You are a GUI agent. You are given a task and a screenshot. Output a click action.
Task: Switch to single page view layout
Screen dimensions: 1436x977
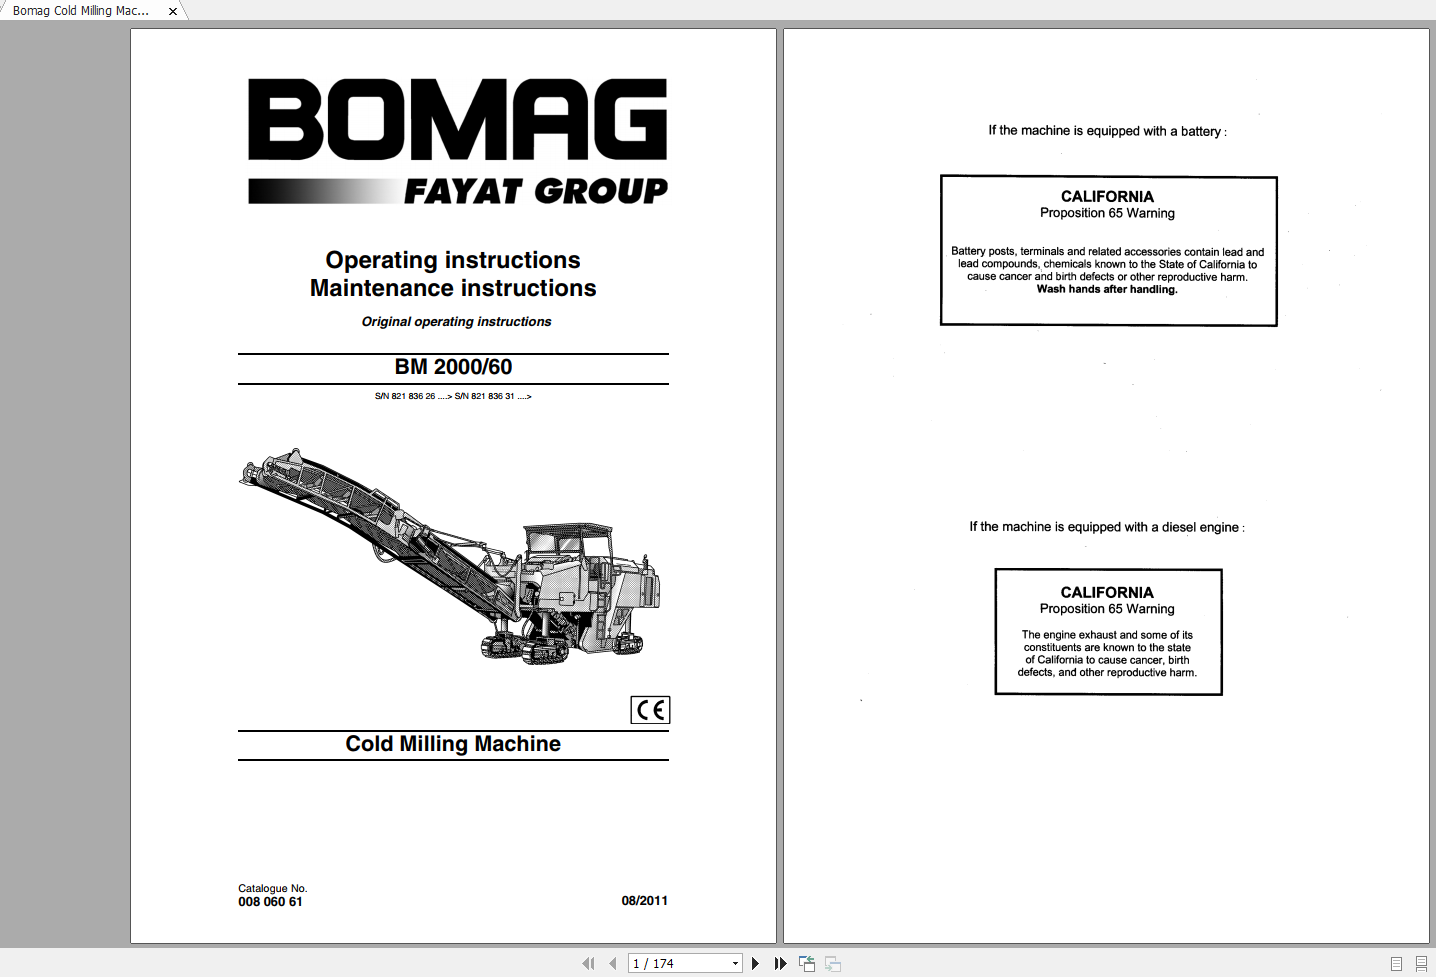[1396, 964]
